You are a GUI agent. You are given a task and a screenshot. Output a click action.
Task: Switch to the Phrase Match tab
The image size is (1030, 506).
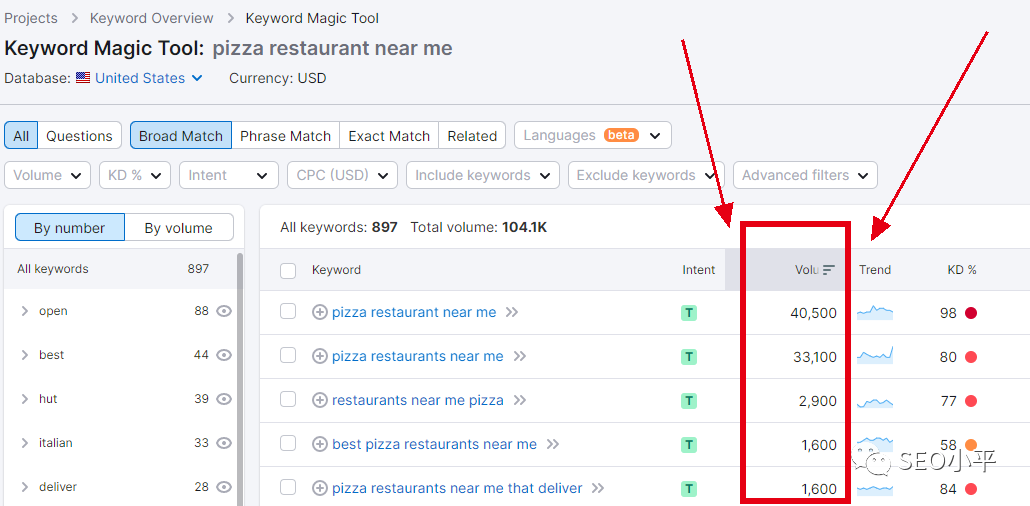click(285, 136)
